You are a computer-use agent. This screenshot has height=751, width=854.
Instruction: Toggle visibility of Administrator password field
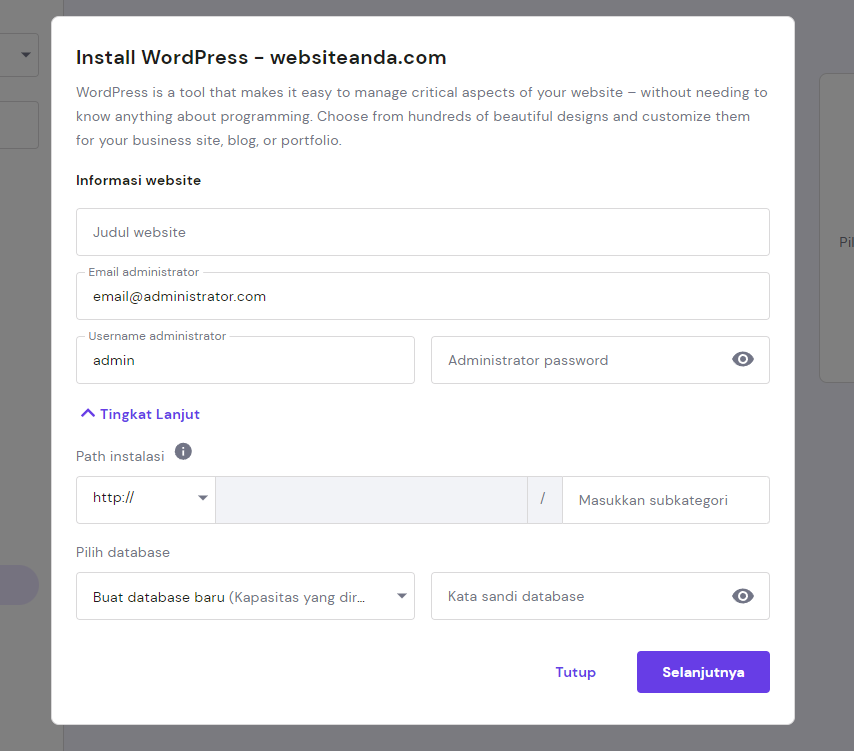[742, 359]
